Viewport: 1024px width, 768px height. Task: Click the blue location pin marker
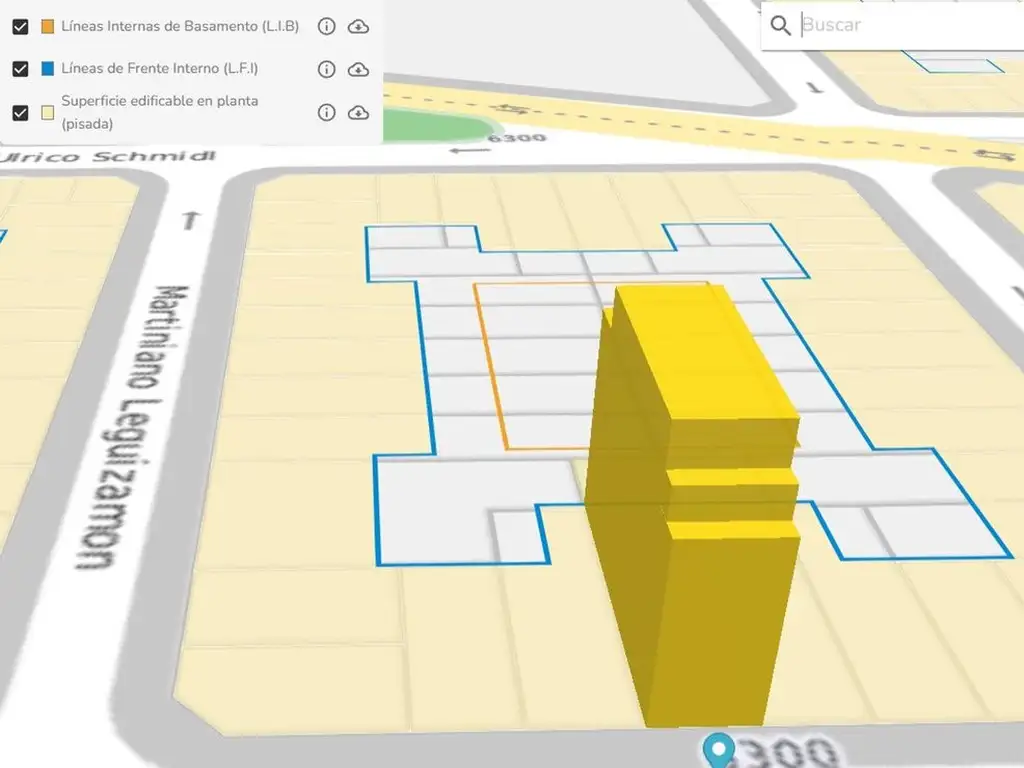point(718,749)
